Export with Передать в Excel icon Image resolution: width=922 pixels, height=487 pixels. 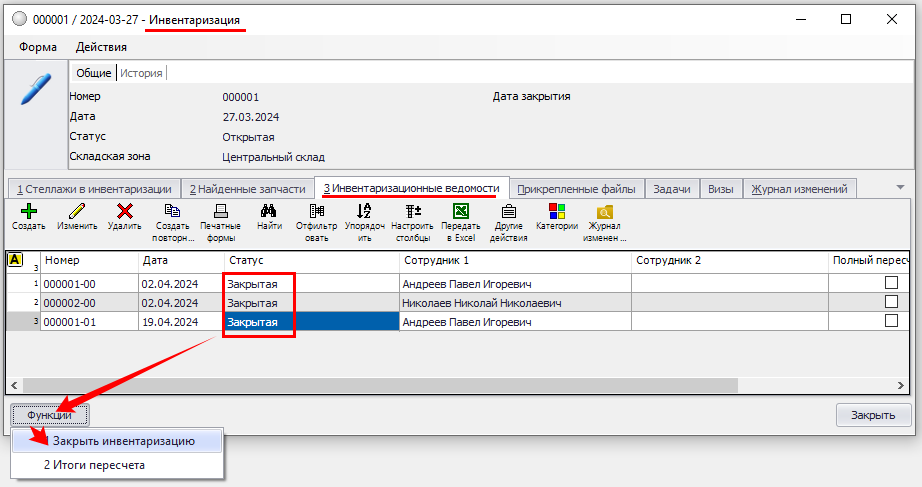coord(461,212)
